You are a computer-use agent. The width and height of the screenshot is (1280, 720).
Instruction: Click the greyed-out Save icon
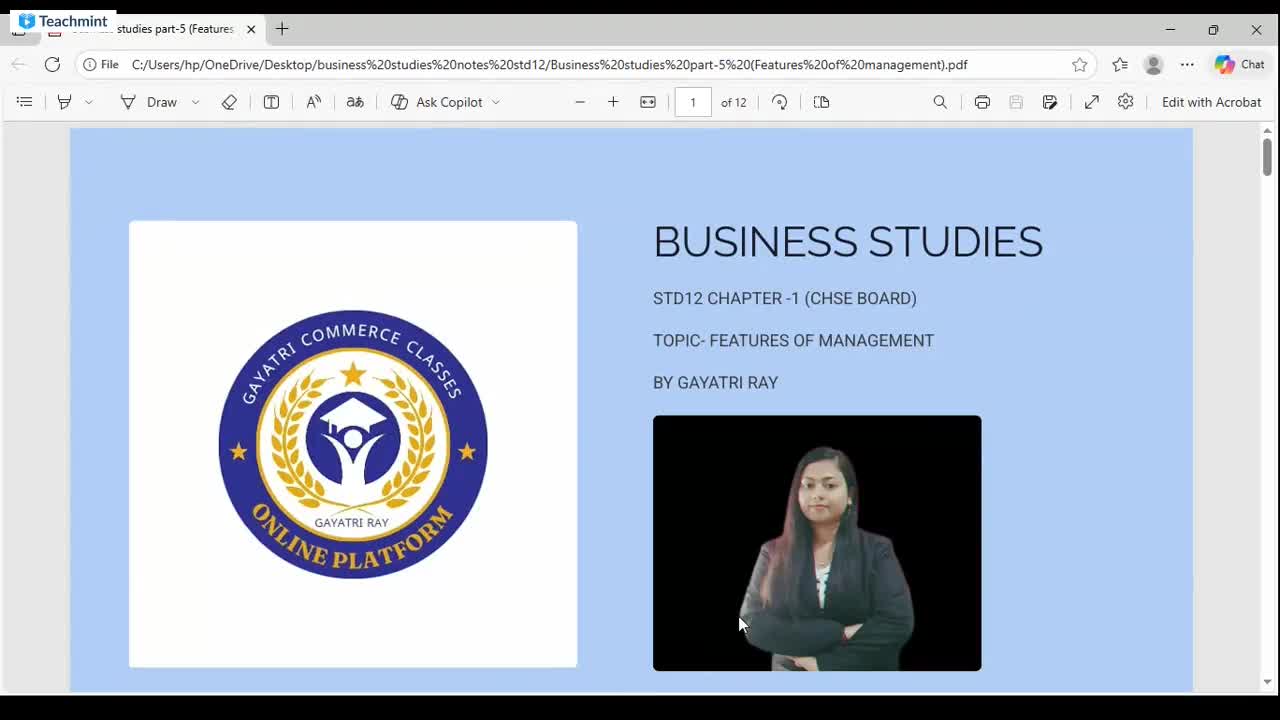tap(1016, 102)
